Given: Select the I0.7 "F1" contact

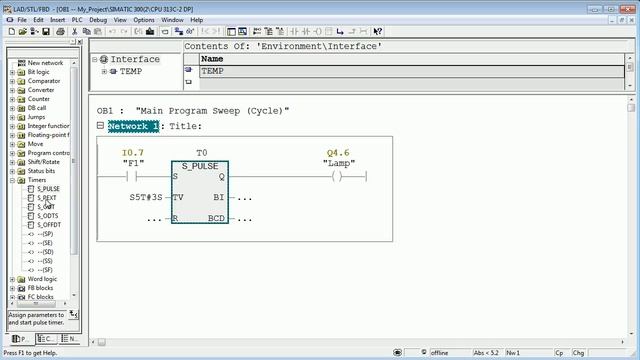Looking at the screenshot, I should pyautogui.click(x=132, y=176).
